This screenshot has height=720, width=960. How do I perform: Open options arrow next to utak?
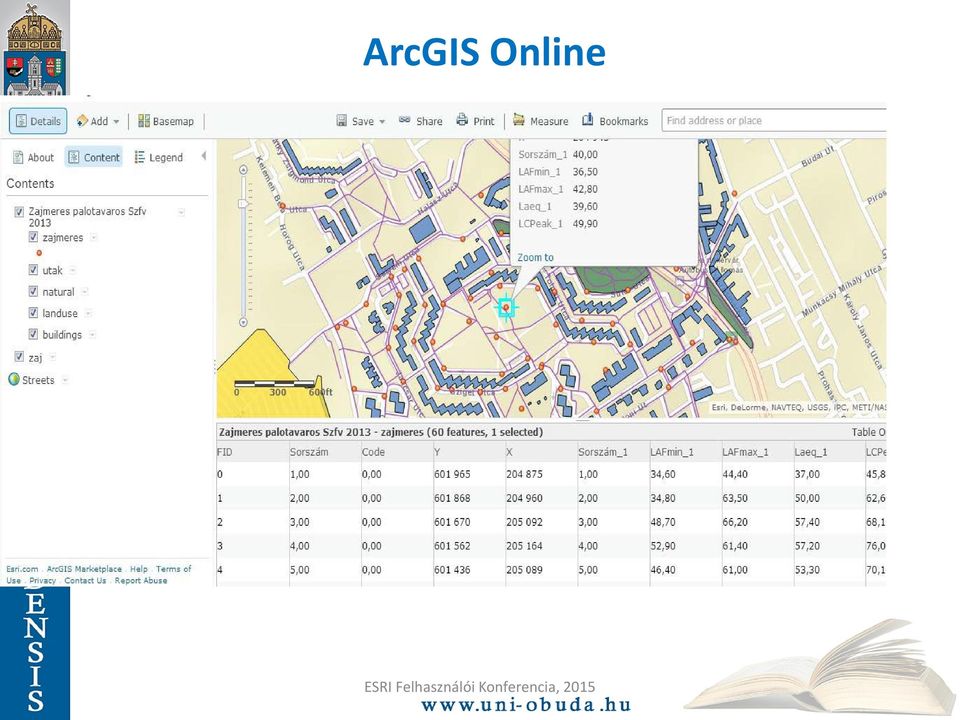[x=72, y=270]
